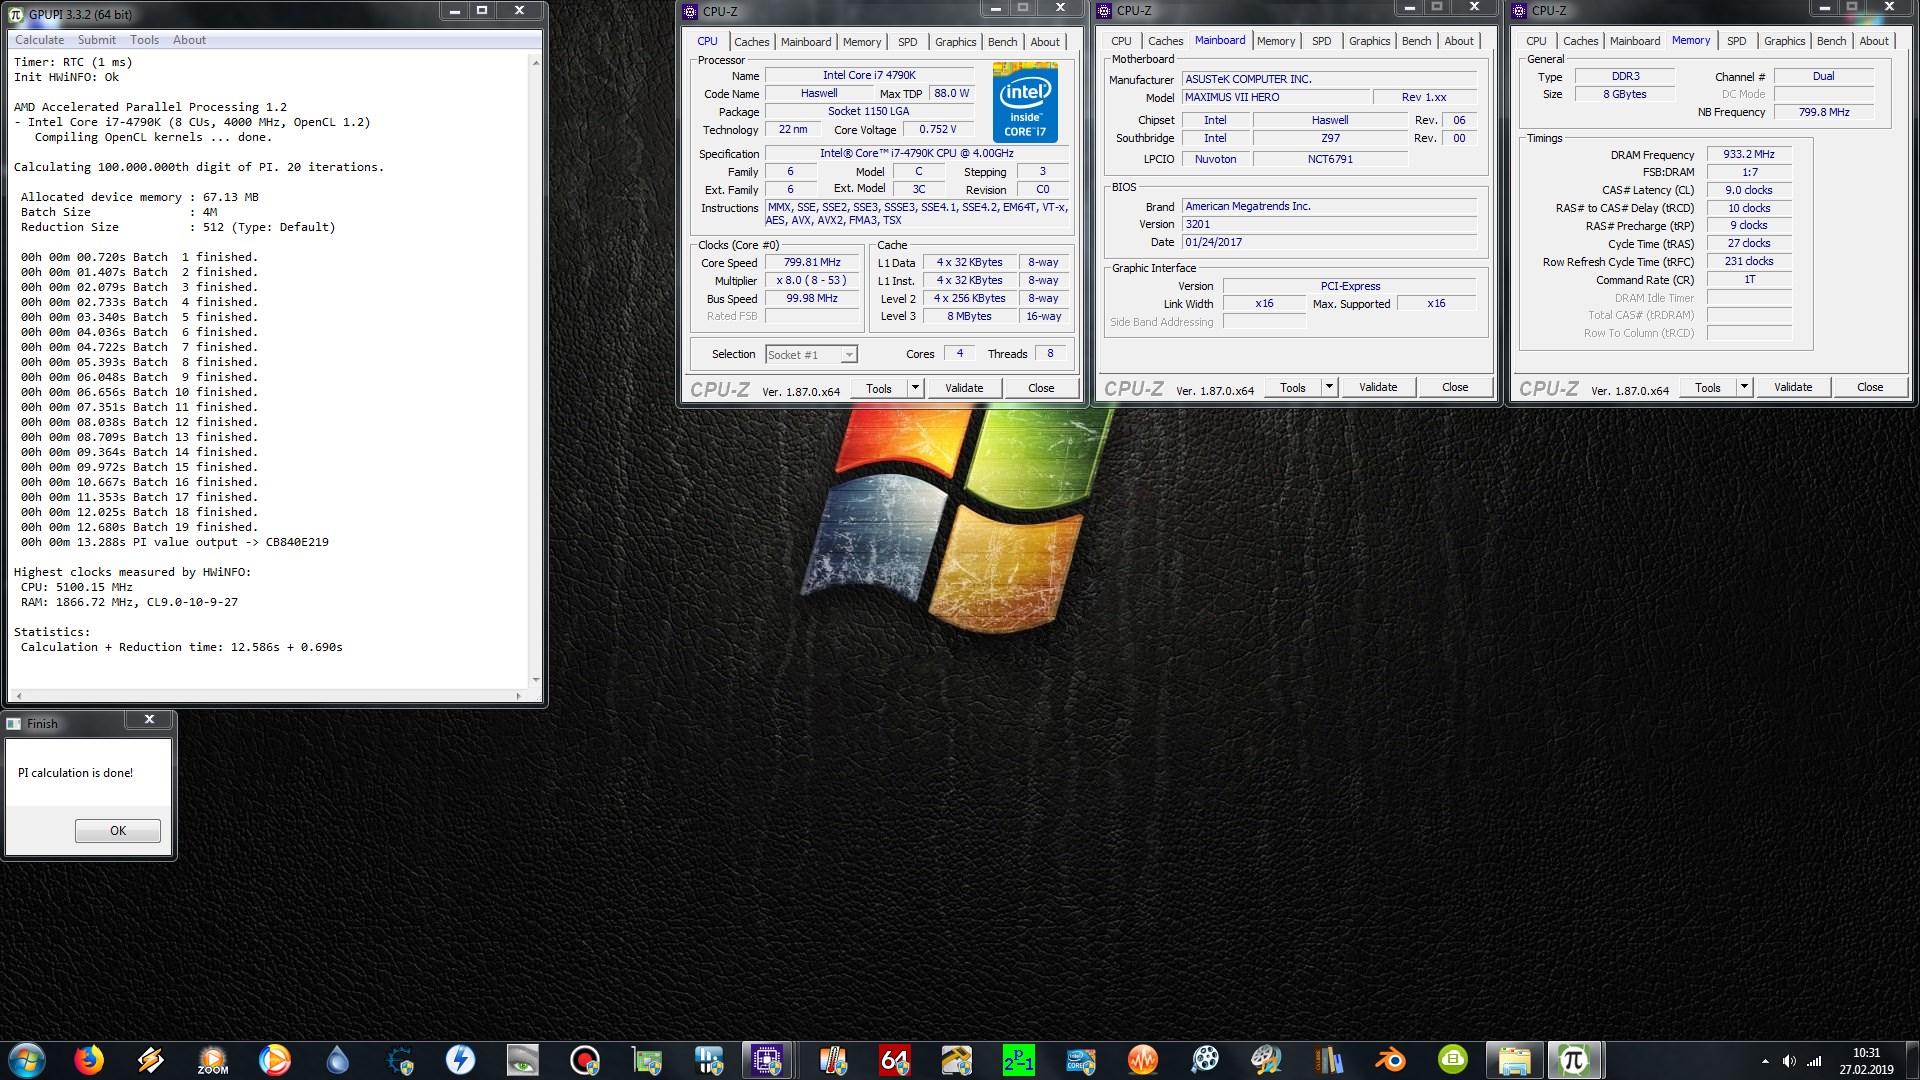
Task: Open the taskbar clock and date
Action: (x=1866, y=1061)
